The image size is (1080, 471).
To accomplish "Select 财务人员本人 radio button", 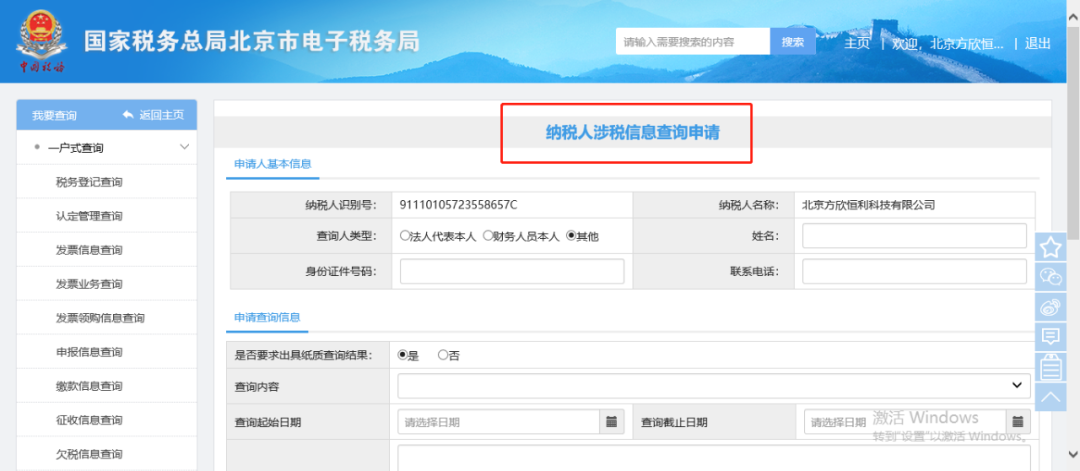I will (x=488, y=236).
